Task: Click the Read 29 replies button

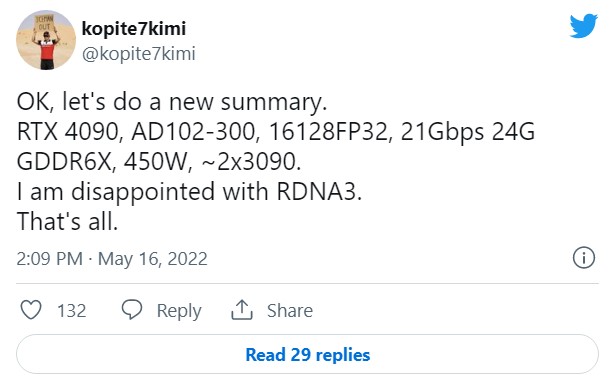Action: click(308, 354)
